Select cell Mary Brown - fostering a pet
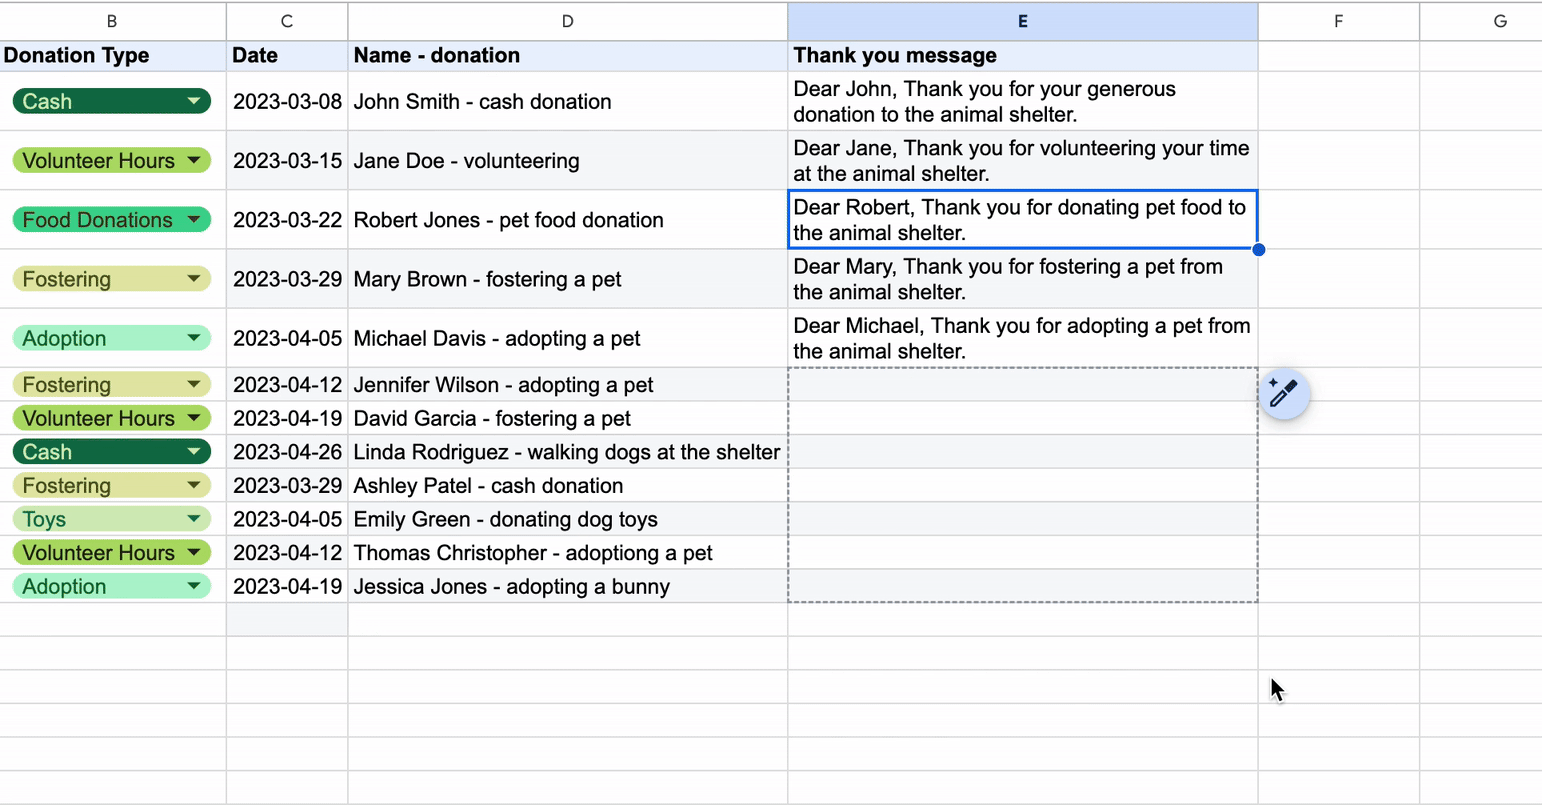This screenshot has height=805, width=1542. 567,278
